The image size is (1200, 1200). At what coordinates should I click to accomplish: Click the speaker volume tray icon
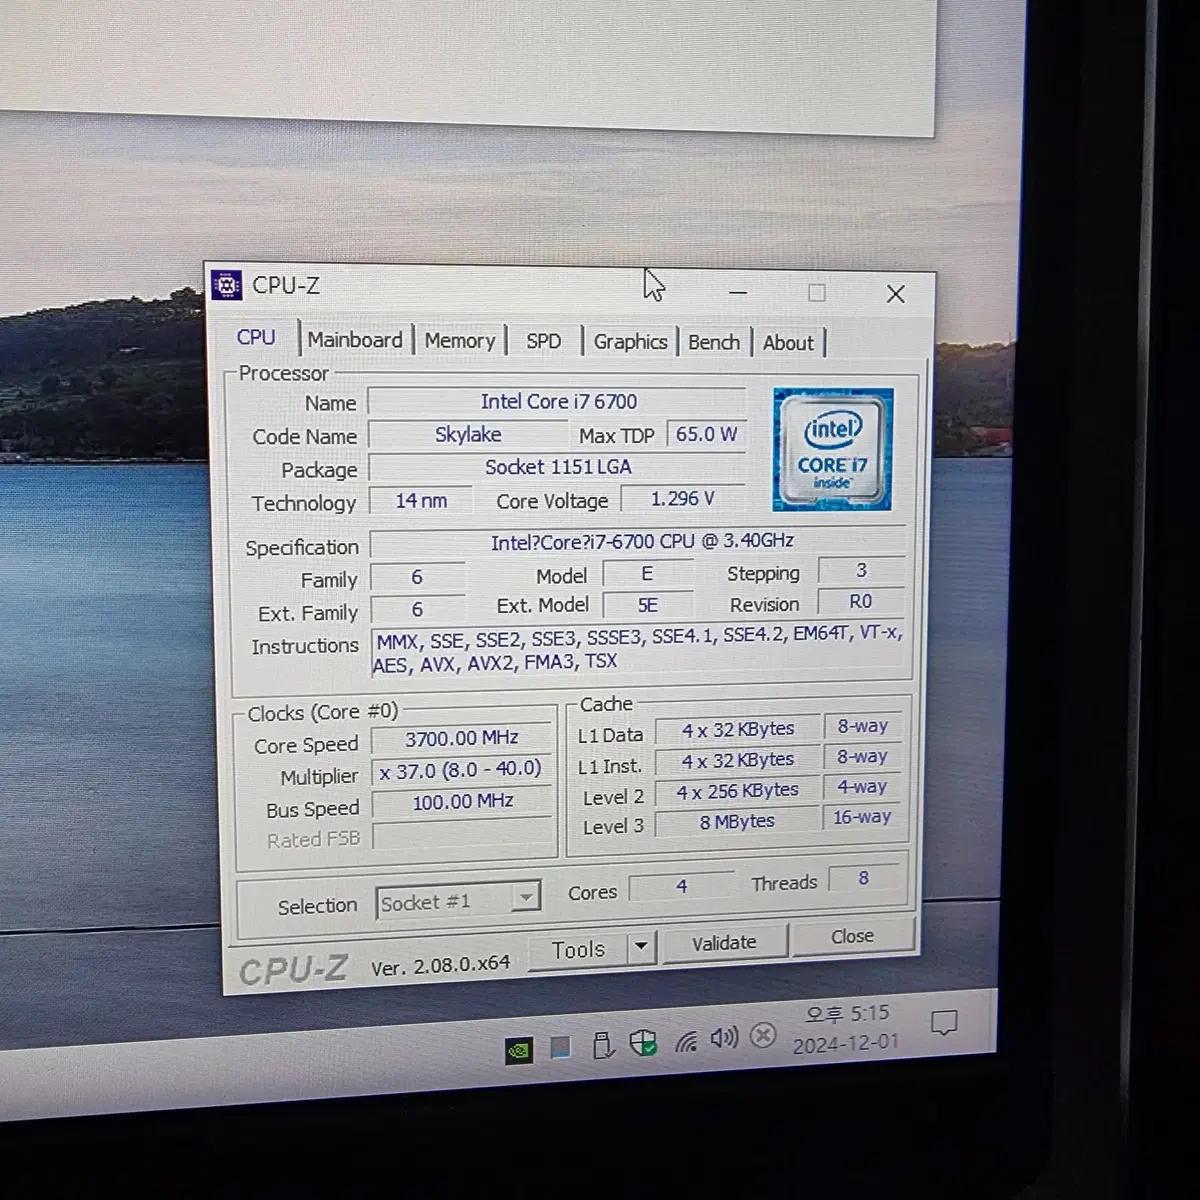[x=724, y=1038]
